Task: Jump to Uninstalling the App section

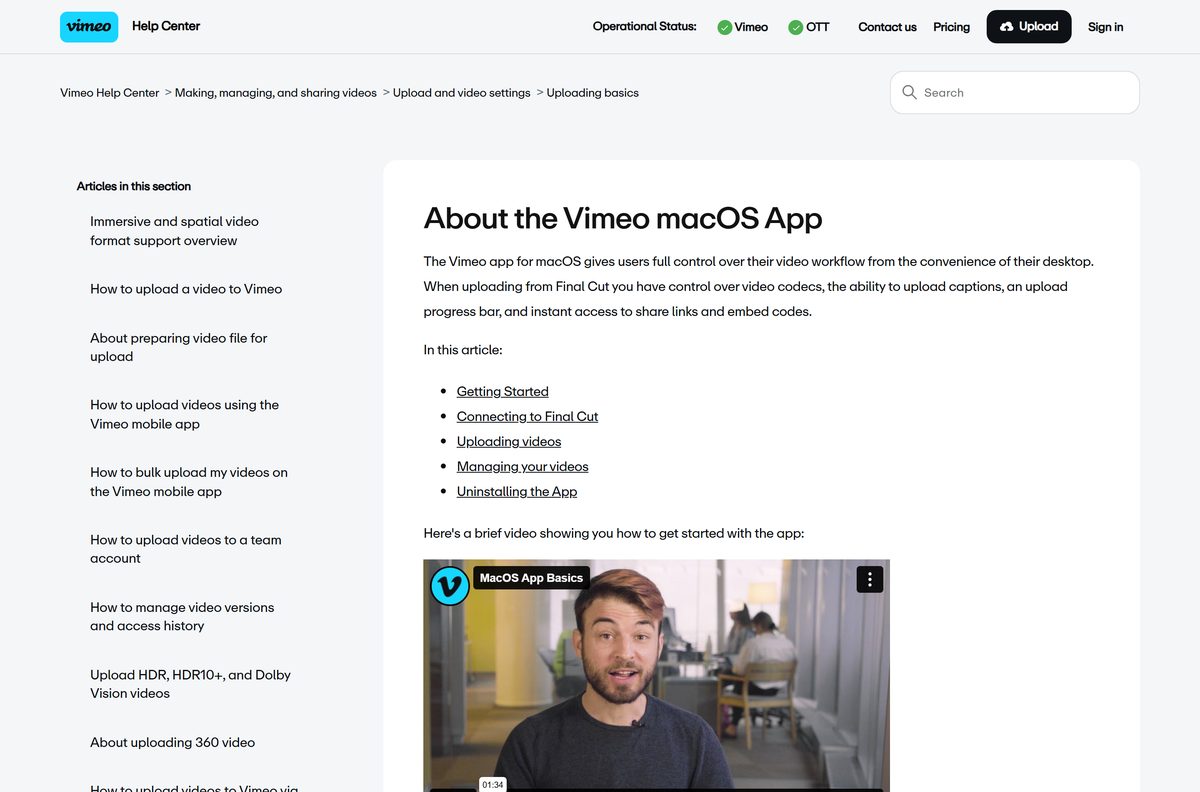Action: point(517,491)
